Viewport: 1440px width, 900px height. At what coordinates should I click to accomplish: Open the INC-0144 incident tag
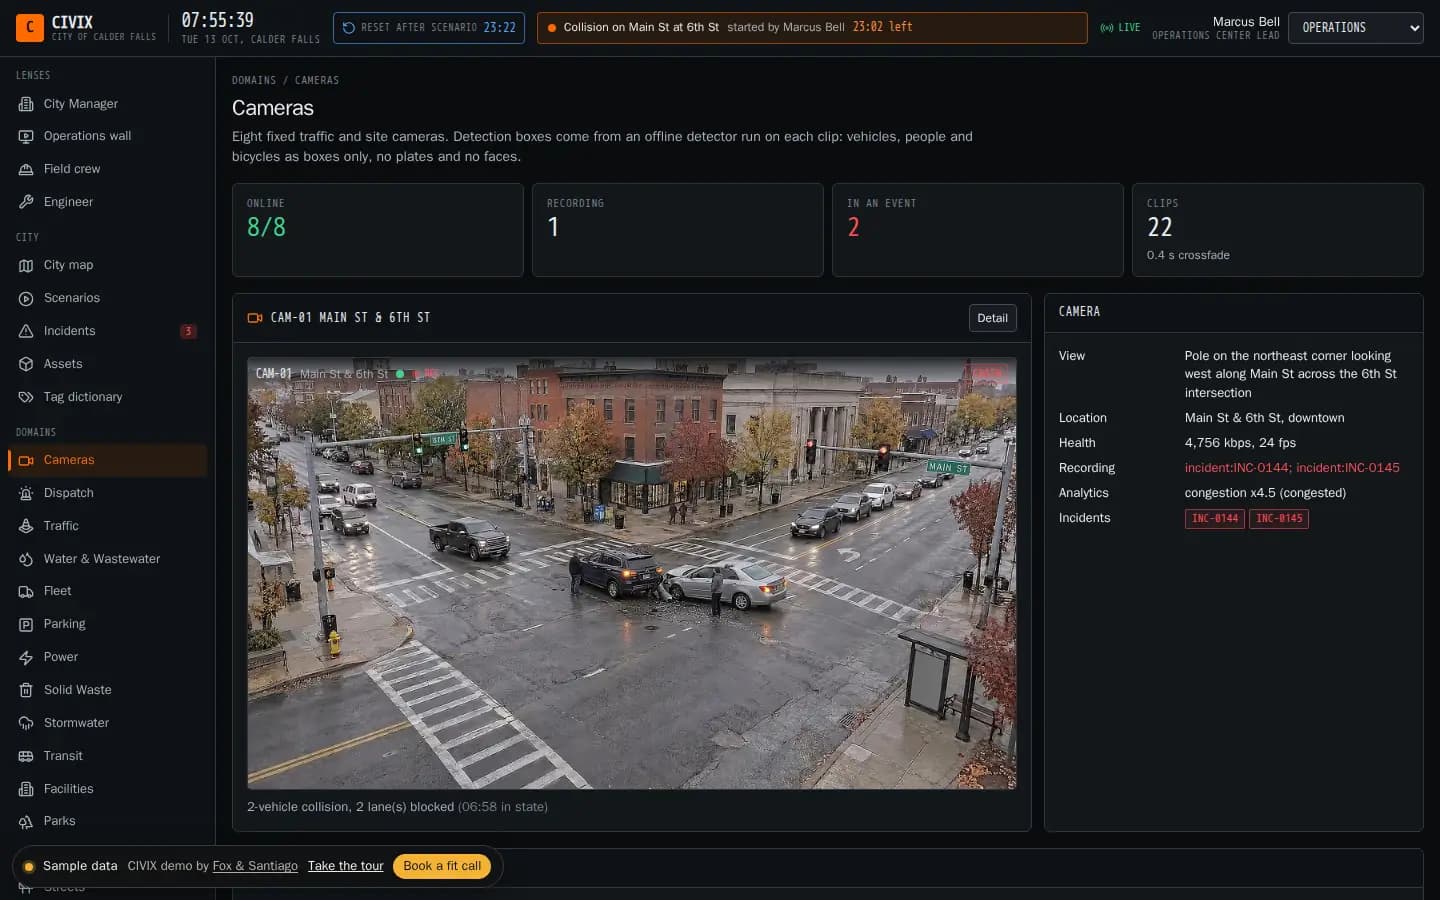point(1214,519)
